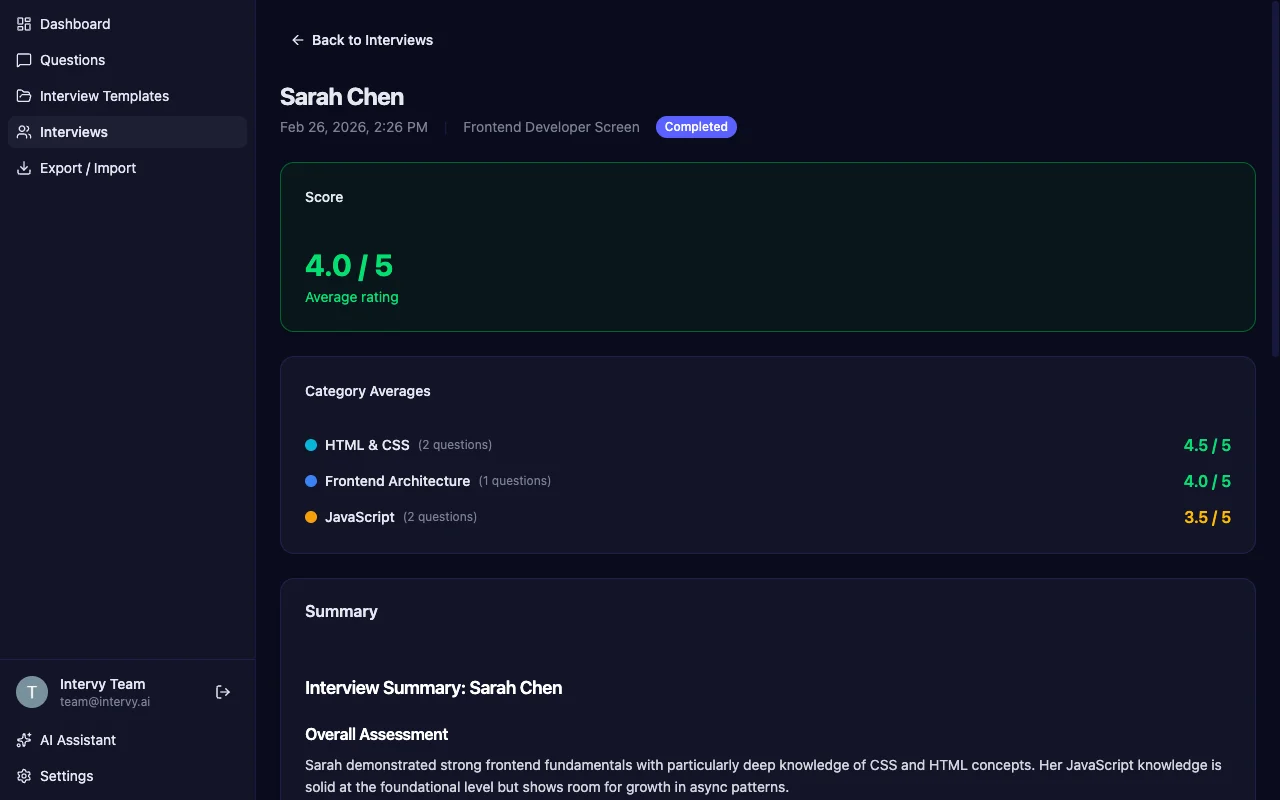Screen dimensions: 1280x800
Task: Select the 4.5 / 5 HTML & CSS rating
Action: pyautogui.click(x=1207, y=445)
